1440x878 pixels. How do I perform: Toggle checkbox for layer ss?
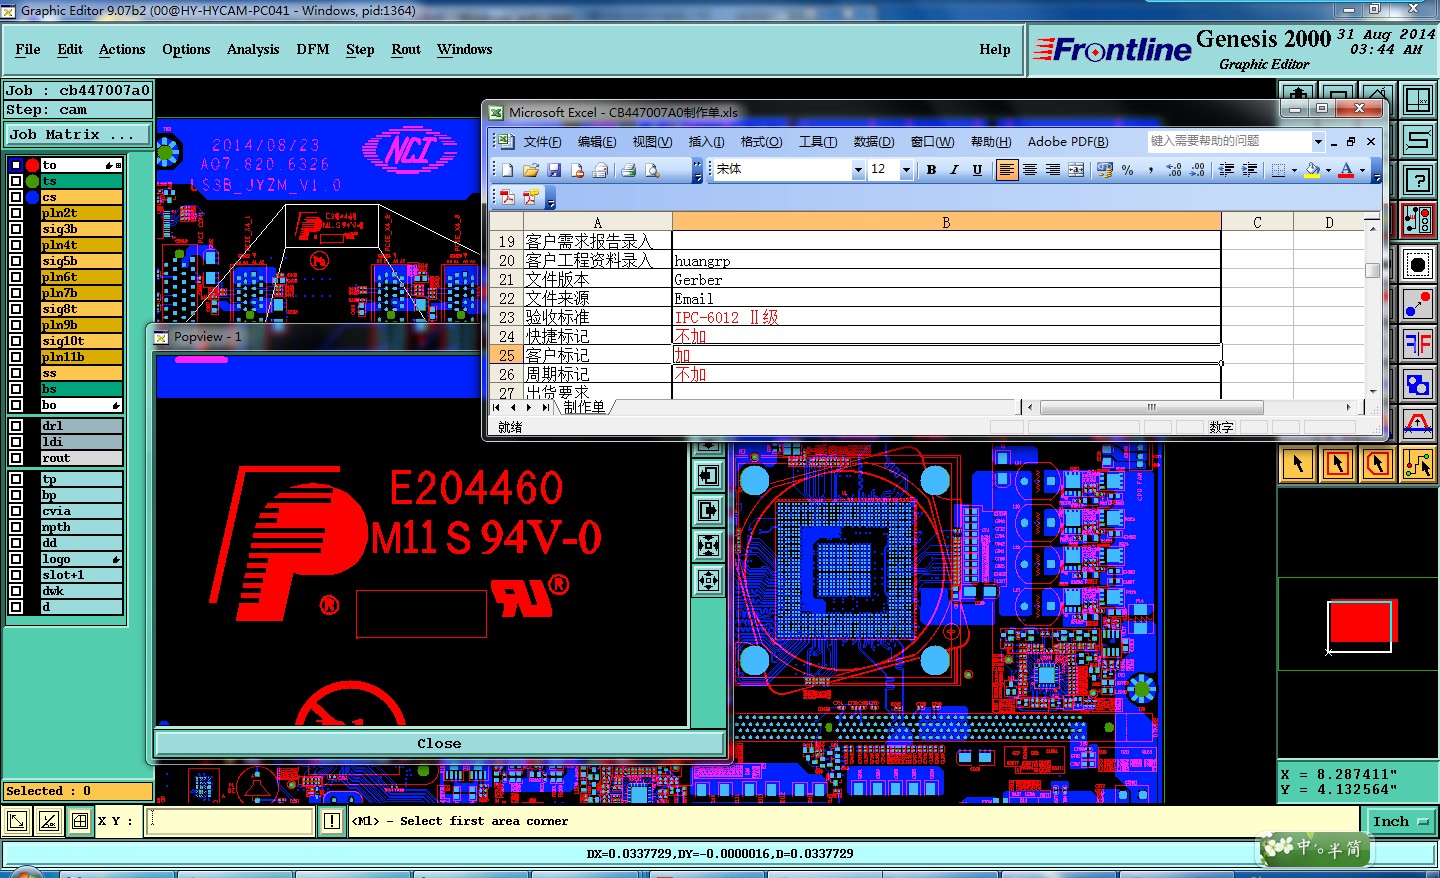coord(15,373)
